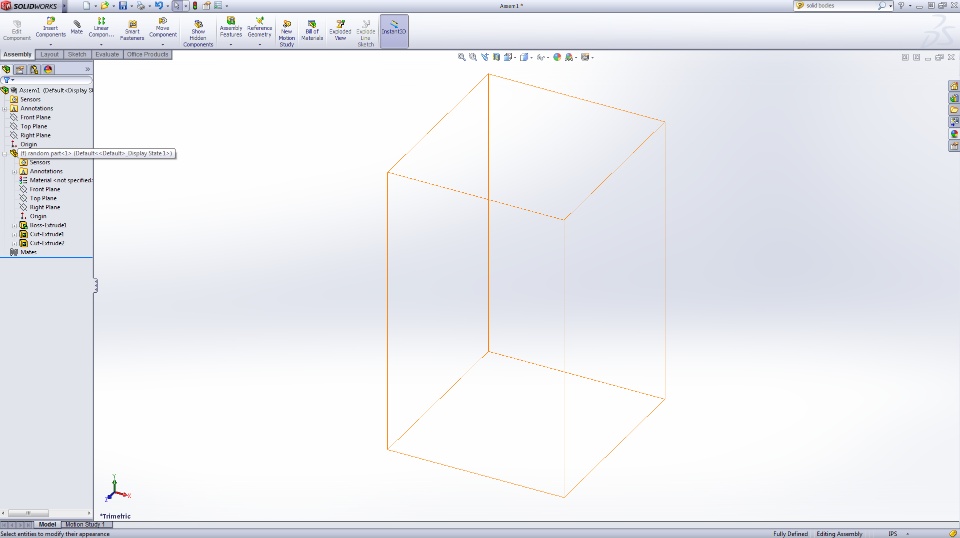Click the Undo icon

159,6
